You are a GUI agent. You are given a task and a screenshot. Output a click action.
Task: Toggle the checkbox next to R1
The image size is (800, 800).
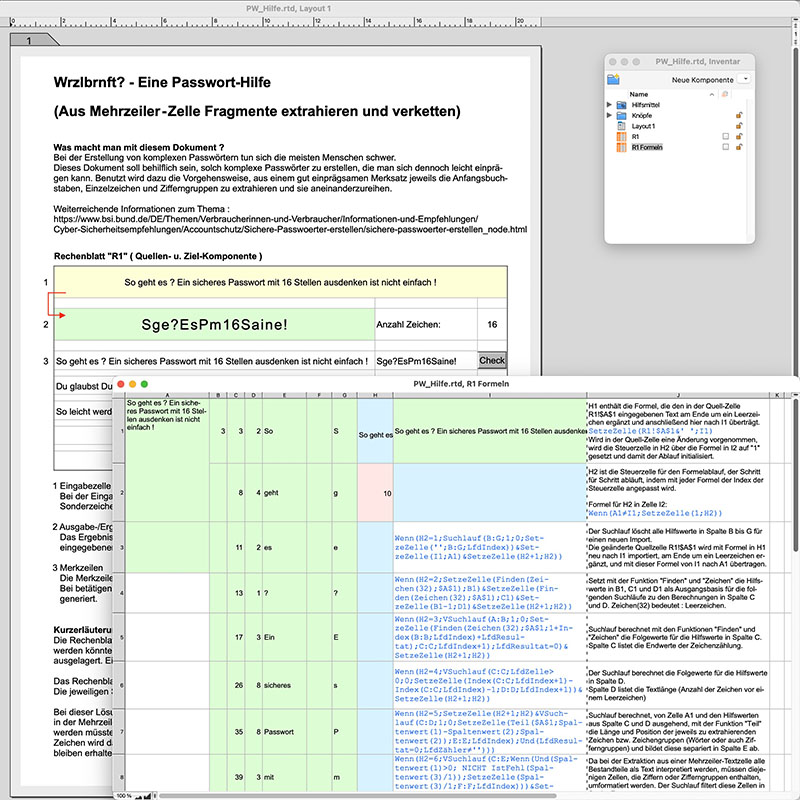click(726, 137)
